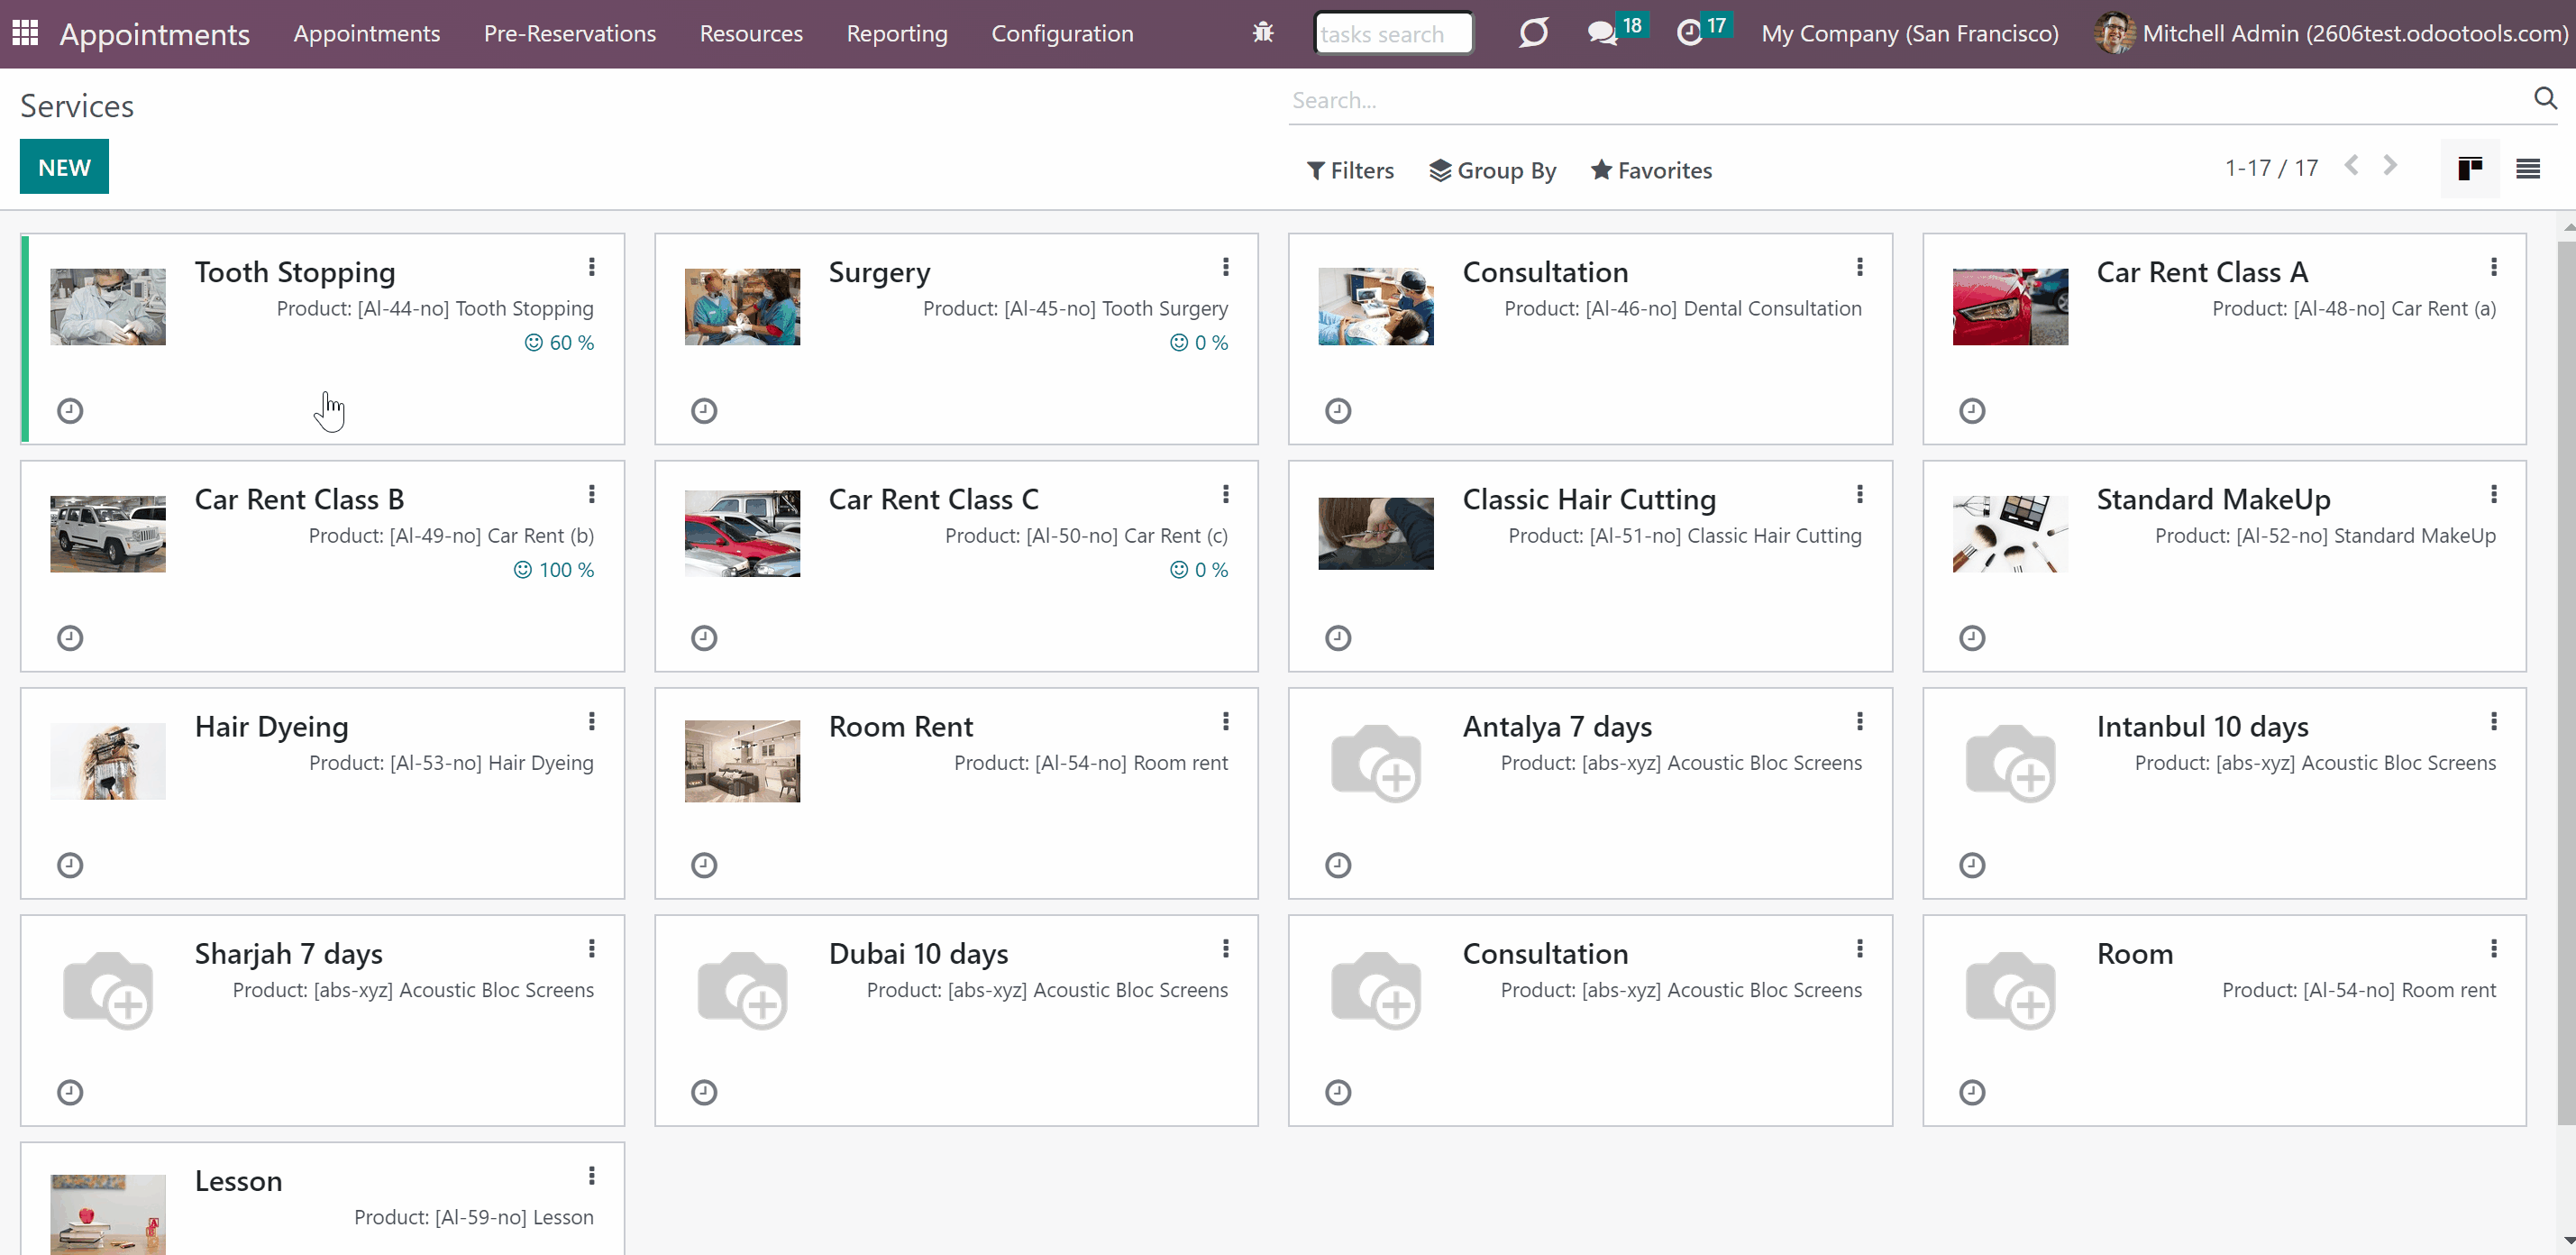The width and height of the screenshot is (2576, 1255).
Task: Open the Pre-Reservations menu
Action: pos(569,33)
